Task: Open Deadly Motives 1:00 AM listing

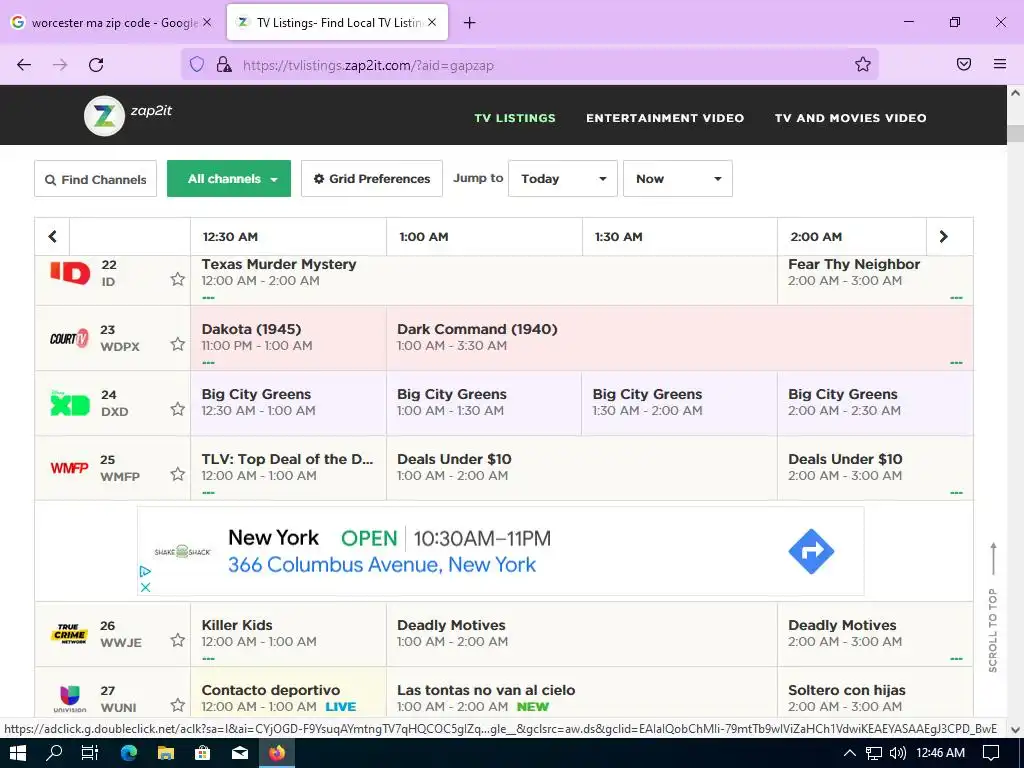Action: (582, 633)
